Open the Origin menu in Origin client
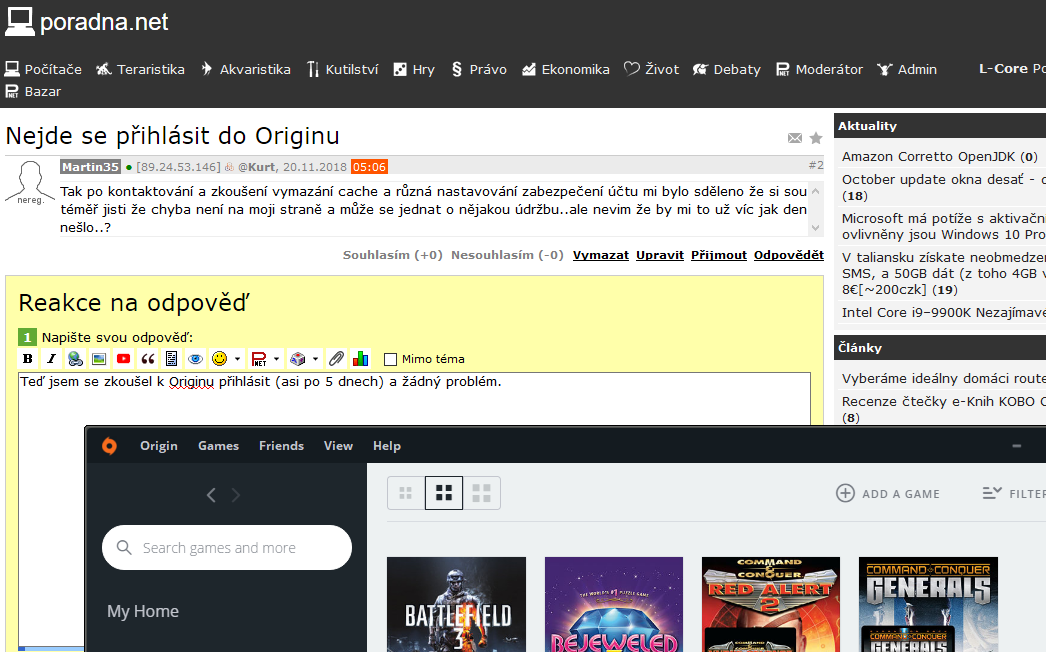1046x652 pixels. tap(159, 446)
